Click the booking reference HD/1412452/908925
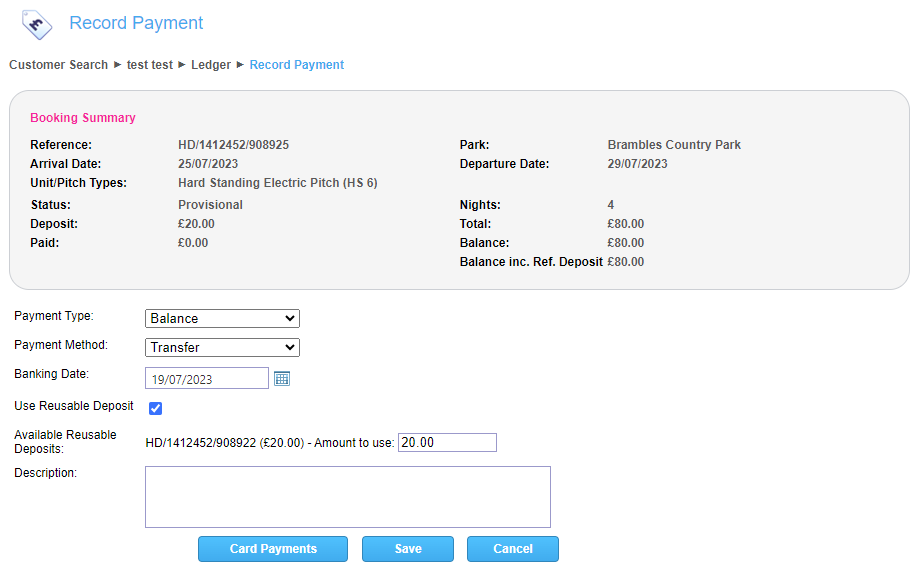This screenshot has width=914, height=580. (x=233, y=145)
